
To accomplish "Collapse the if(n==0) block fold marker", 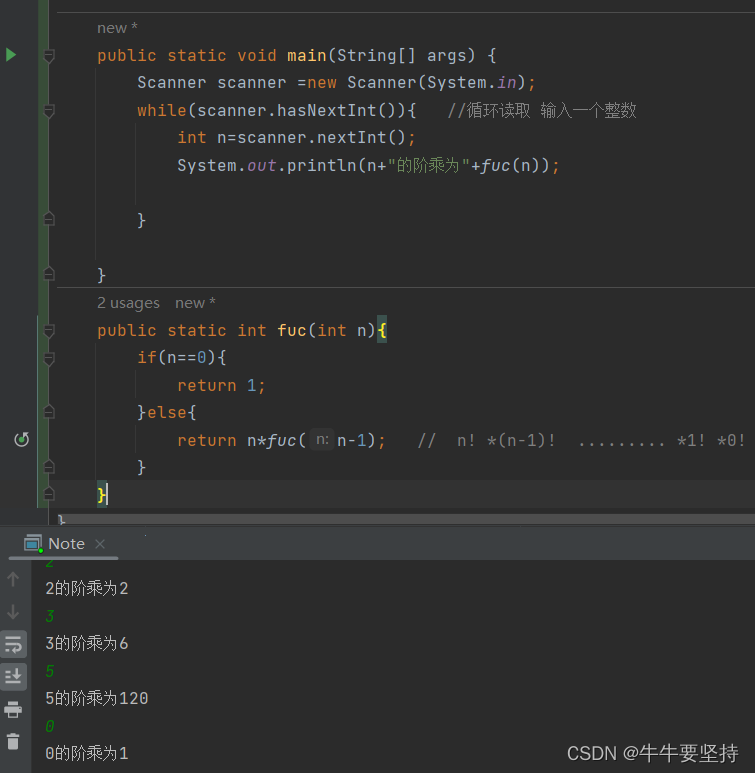I will [x=49, y=358].
